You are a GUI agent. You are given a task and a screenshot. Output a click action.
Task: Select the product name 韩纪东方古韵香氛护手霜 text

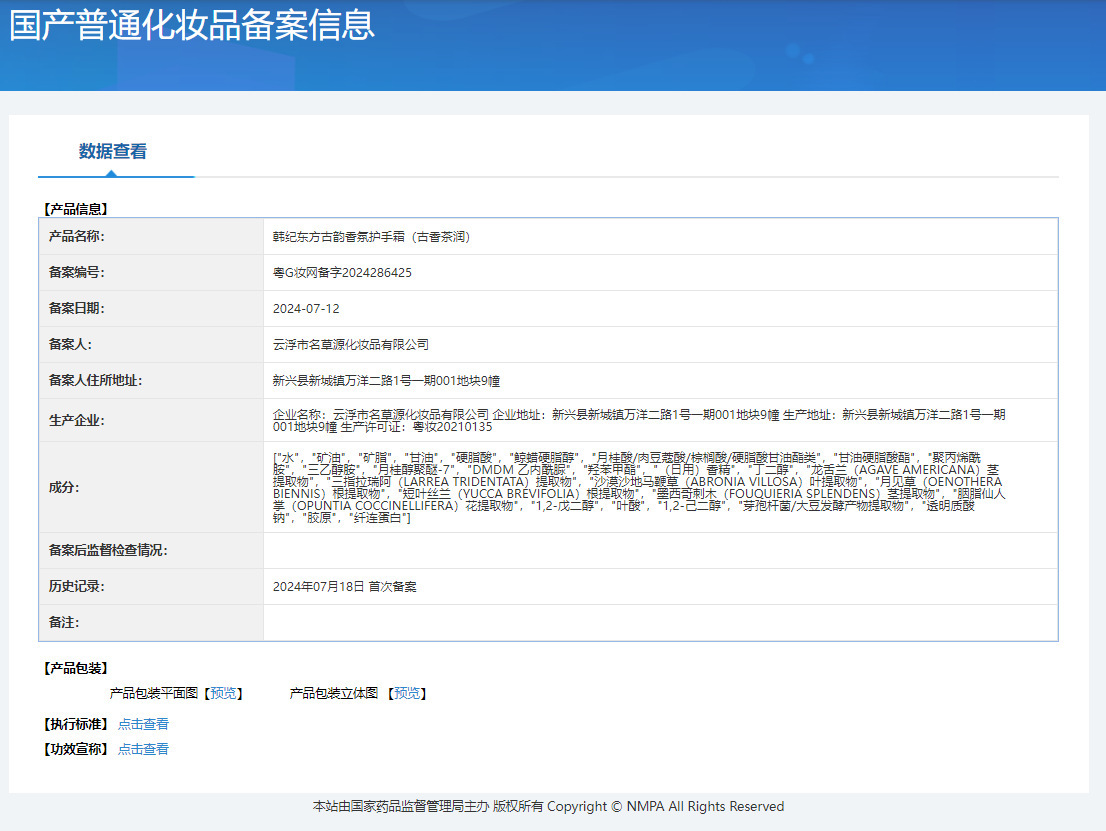[x=371, y=237]
